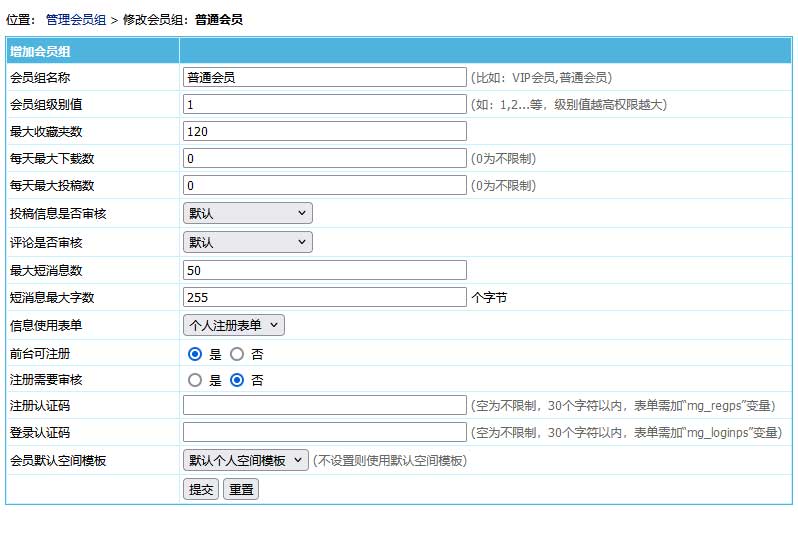Click the 重置 button
This screenshot has height=546, width=798.
241,489
